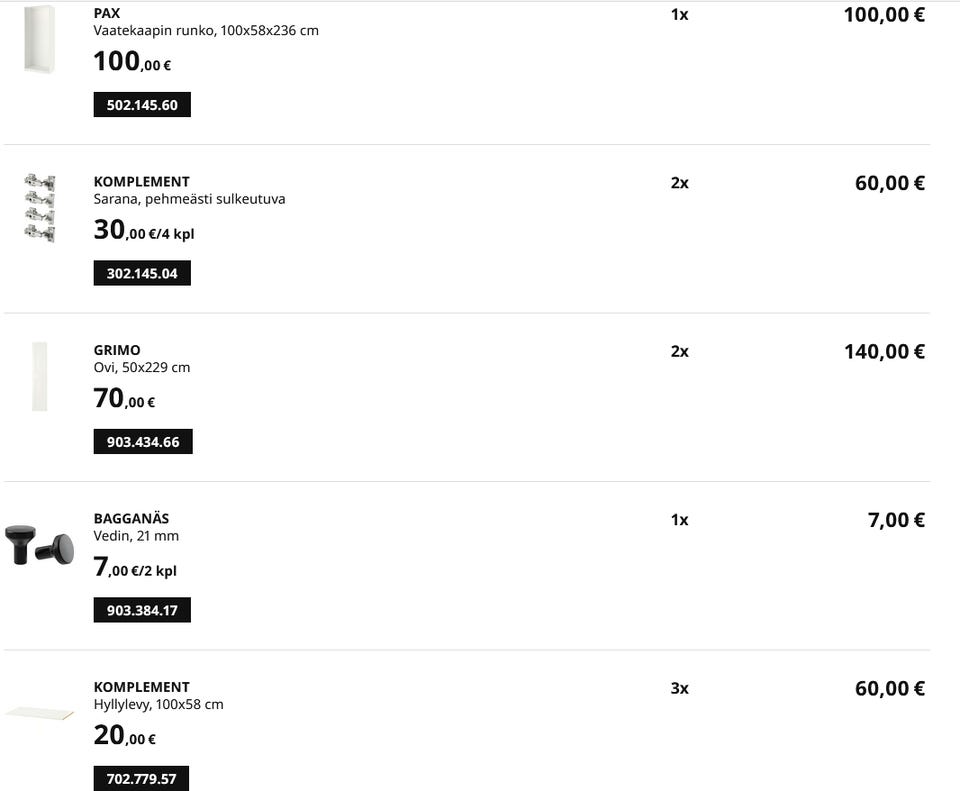
Task: Click the KOMPLEMENT hinge product image
Action: point(40,208)
